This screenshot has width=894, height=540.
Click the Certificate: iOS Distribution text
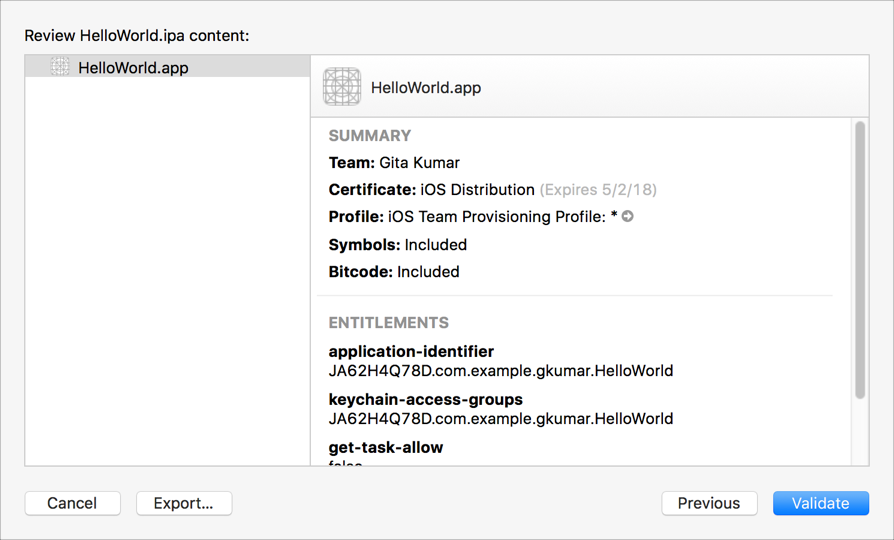point(432,189)
